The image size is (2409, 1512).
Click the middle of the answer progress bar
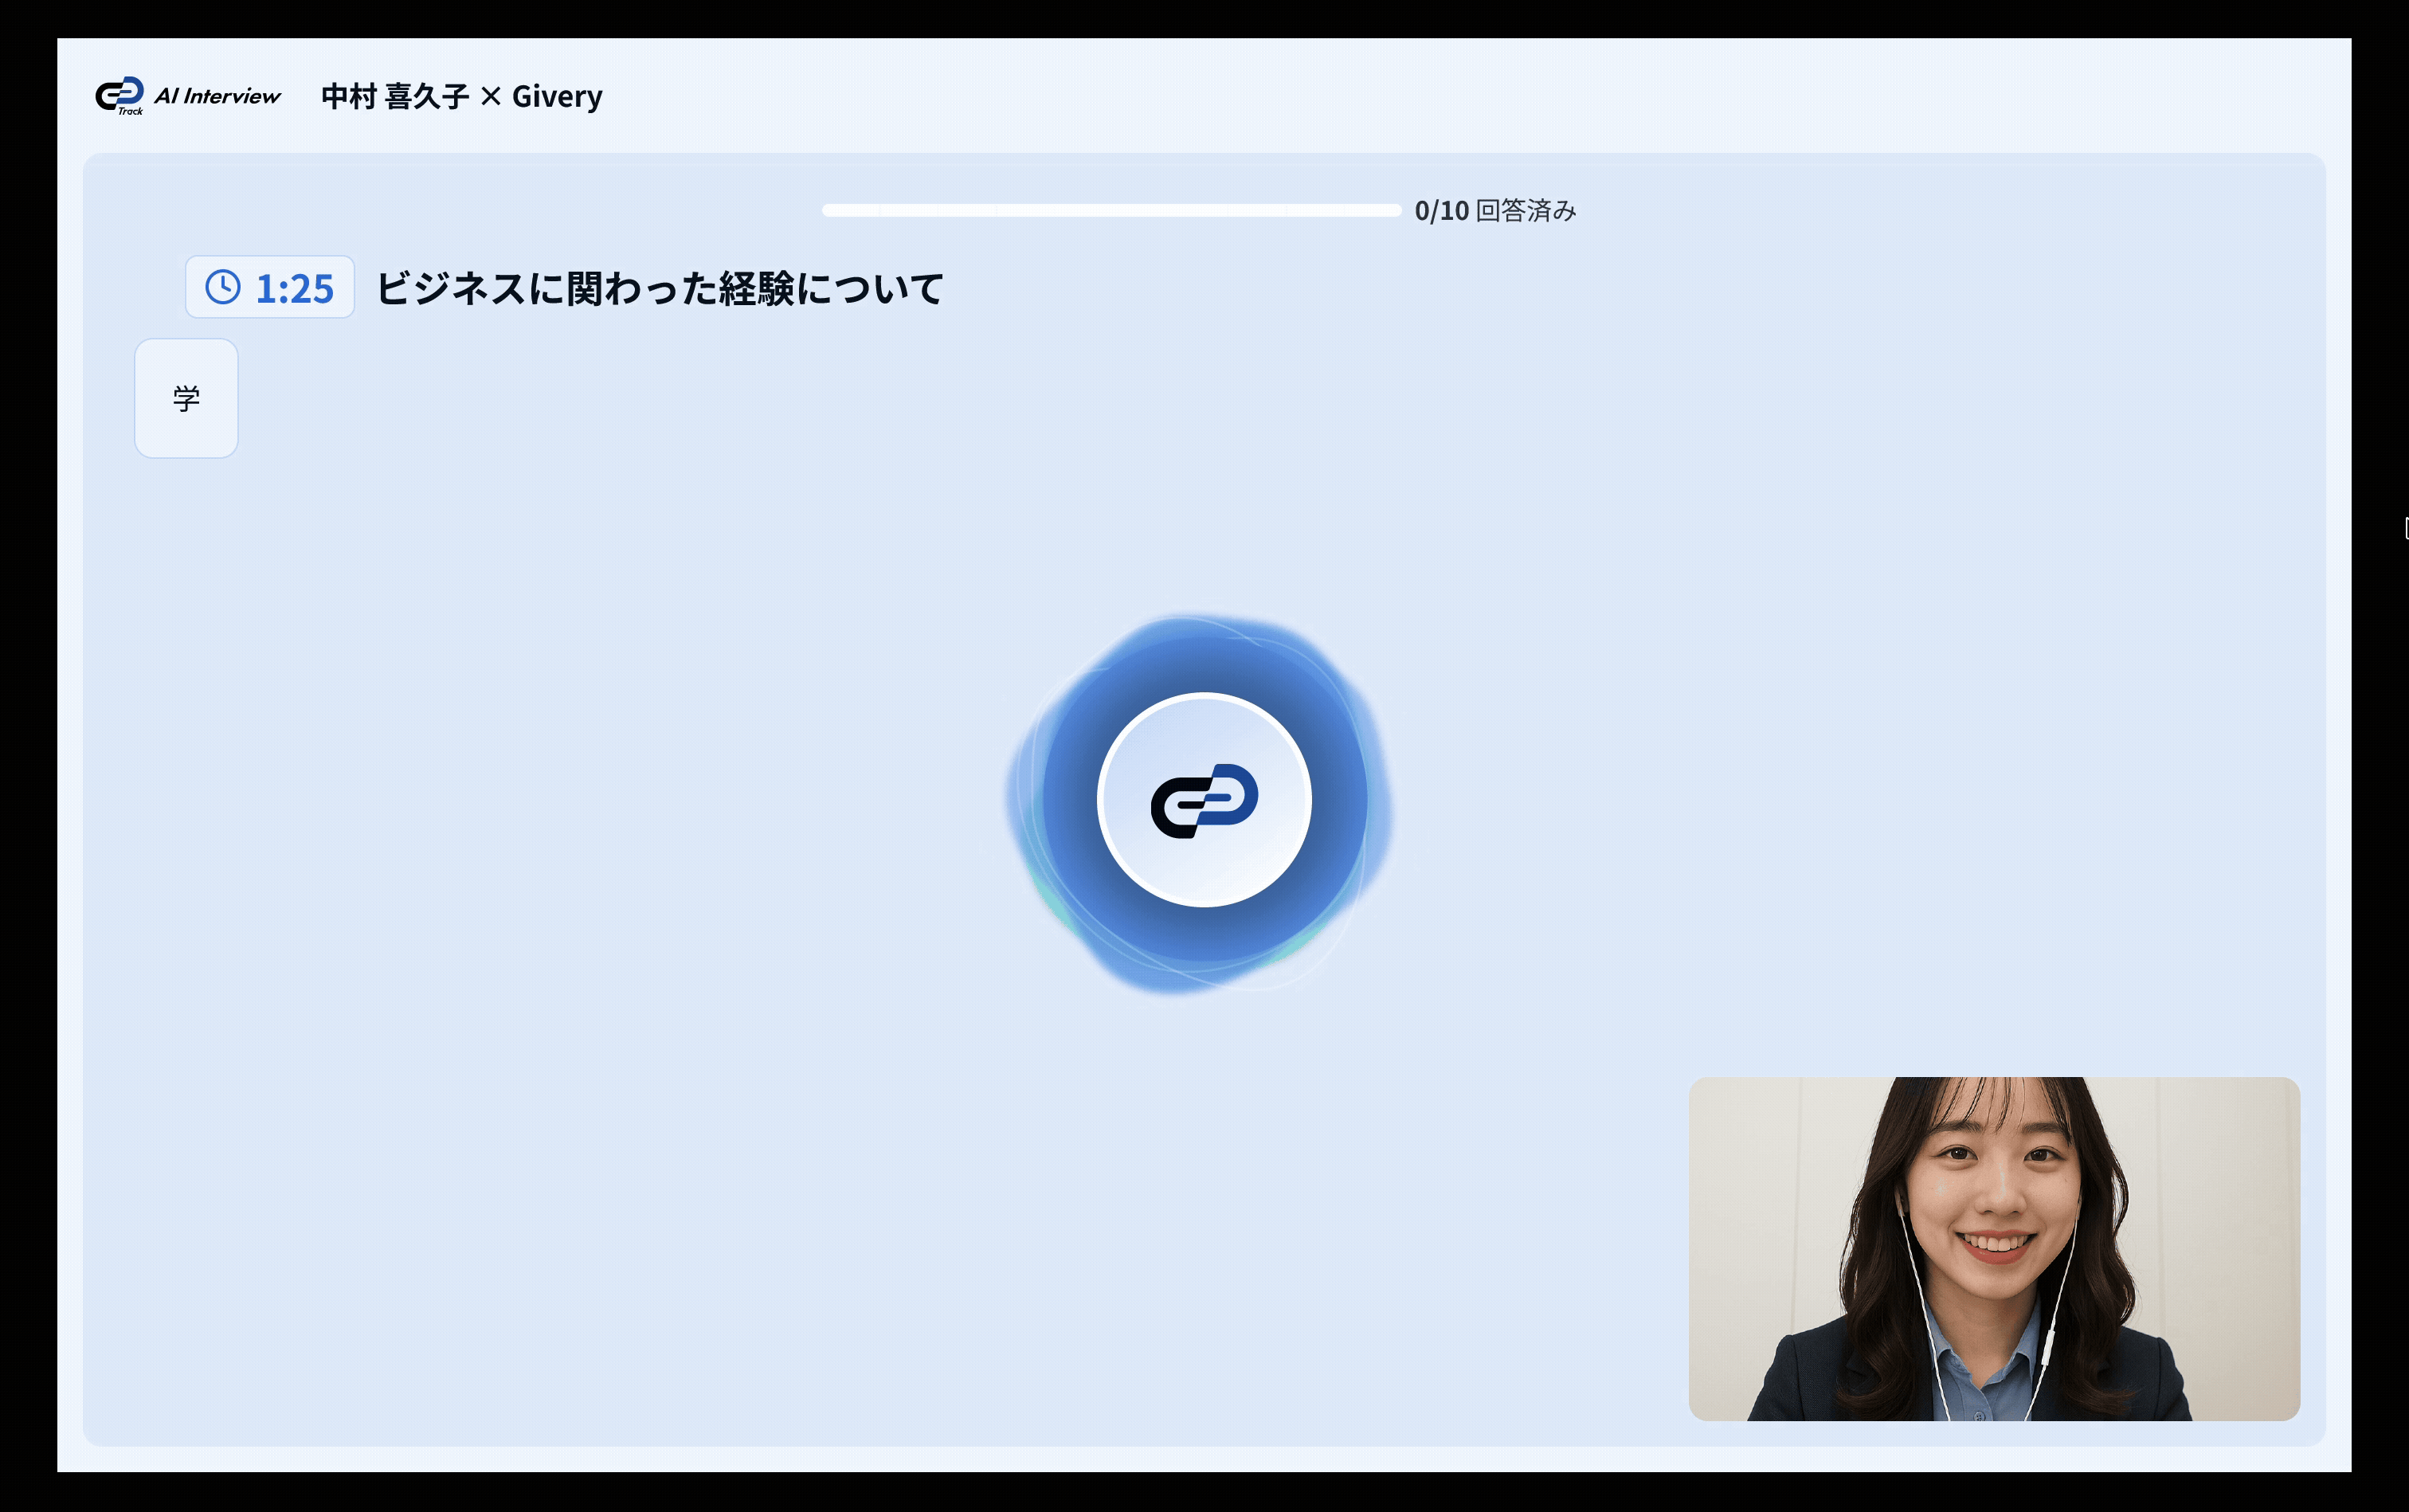coord(1111,210)
